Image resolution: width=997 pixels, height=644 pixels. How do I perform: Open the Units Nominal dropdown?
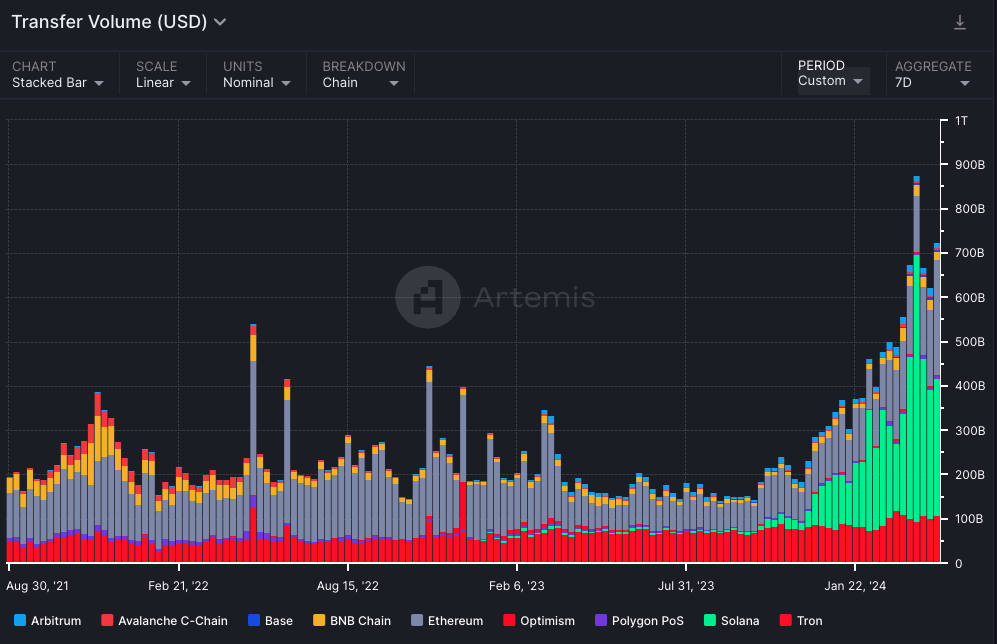[257, 83]
